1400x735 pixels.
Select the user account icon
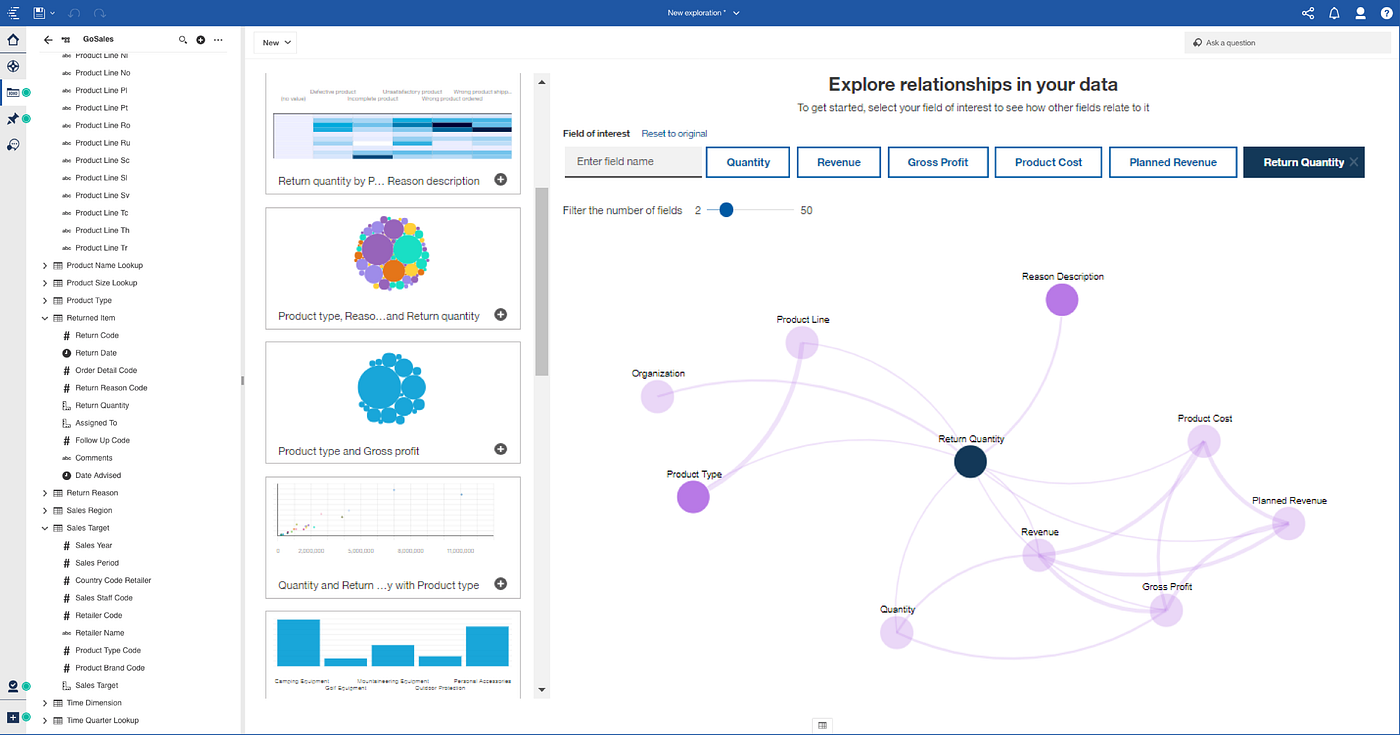click(x=1361, y=13)
